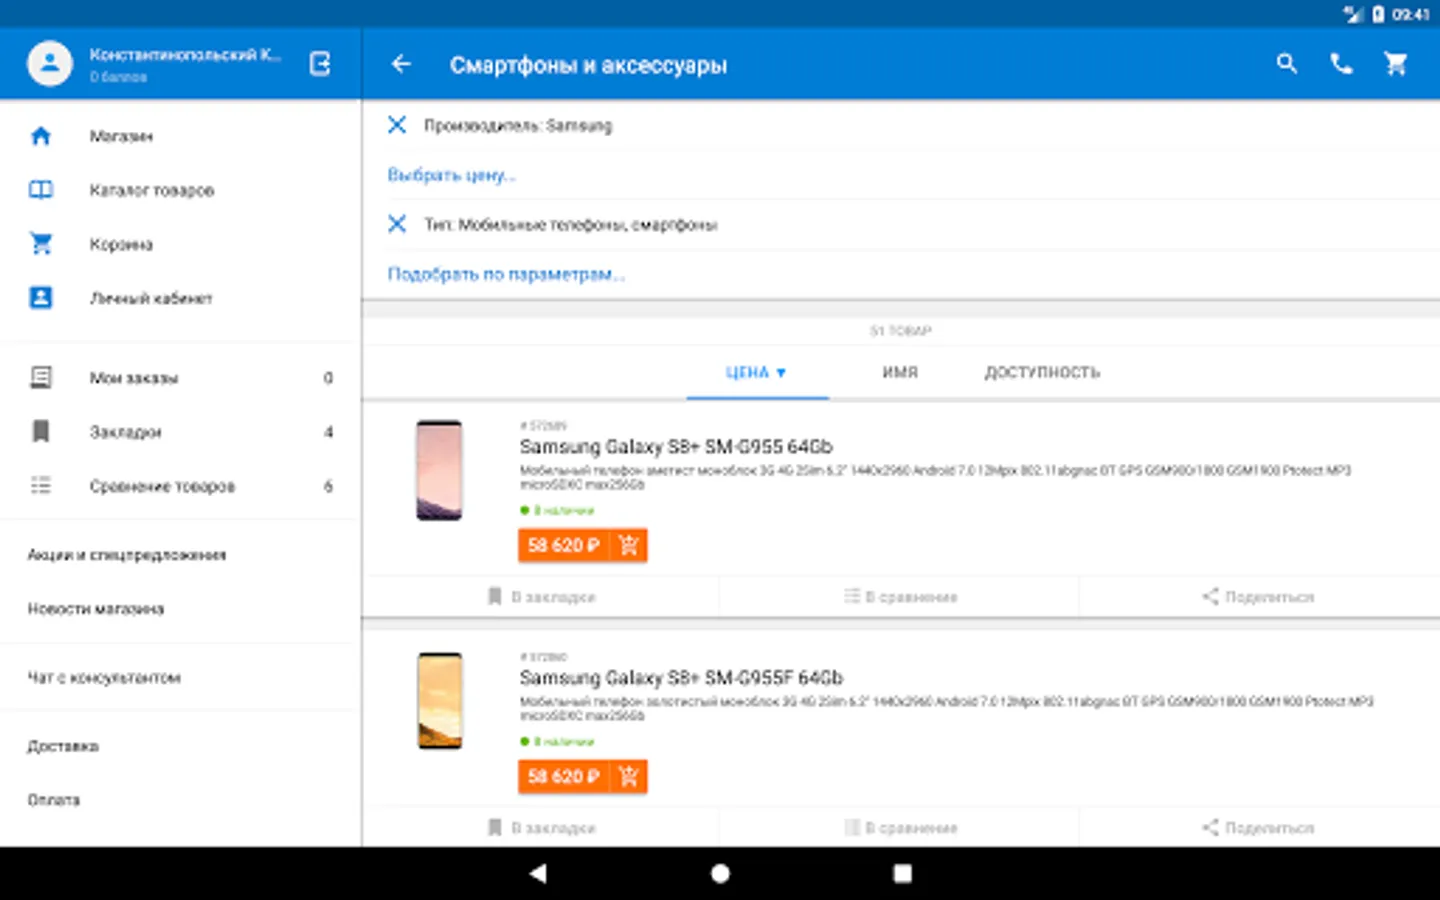Click the person icon beside Личный кабинет
Image resolution: width=1440 pixels, height=900 pixels.
tap(41, 298)
